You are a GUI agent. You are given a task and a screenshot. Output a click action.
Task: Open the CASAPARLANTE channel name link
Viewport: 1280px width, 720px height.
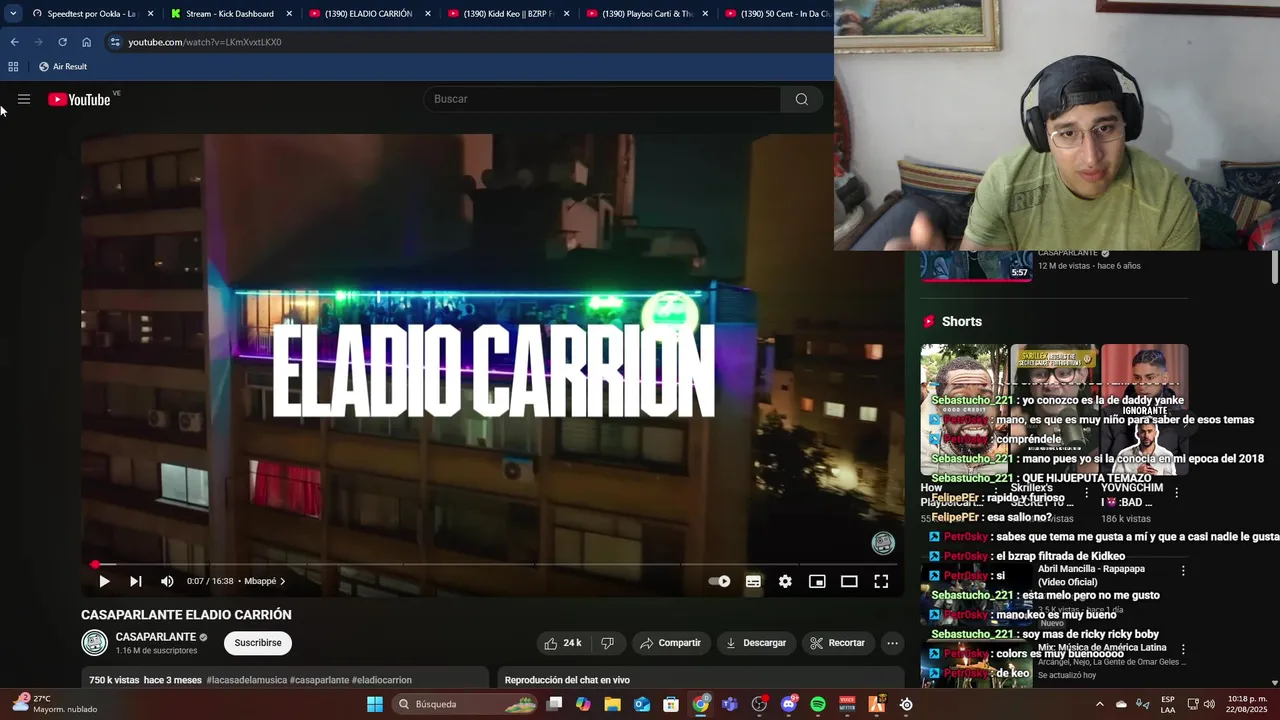tap(156, 637)
